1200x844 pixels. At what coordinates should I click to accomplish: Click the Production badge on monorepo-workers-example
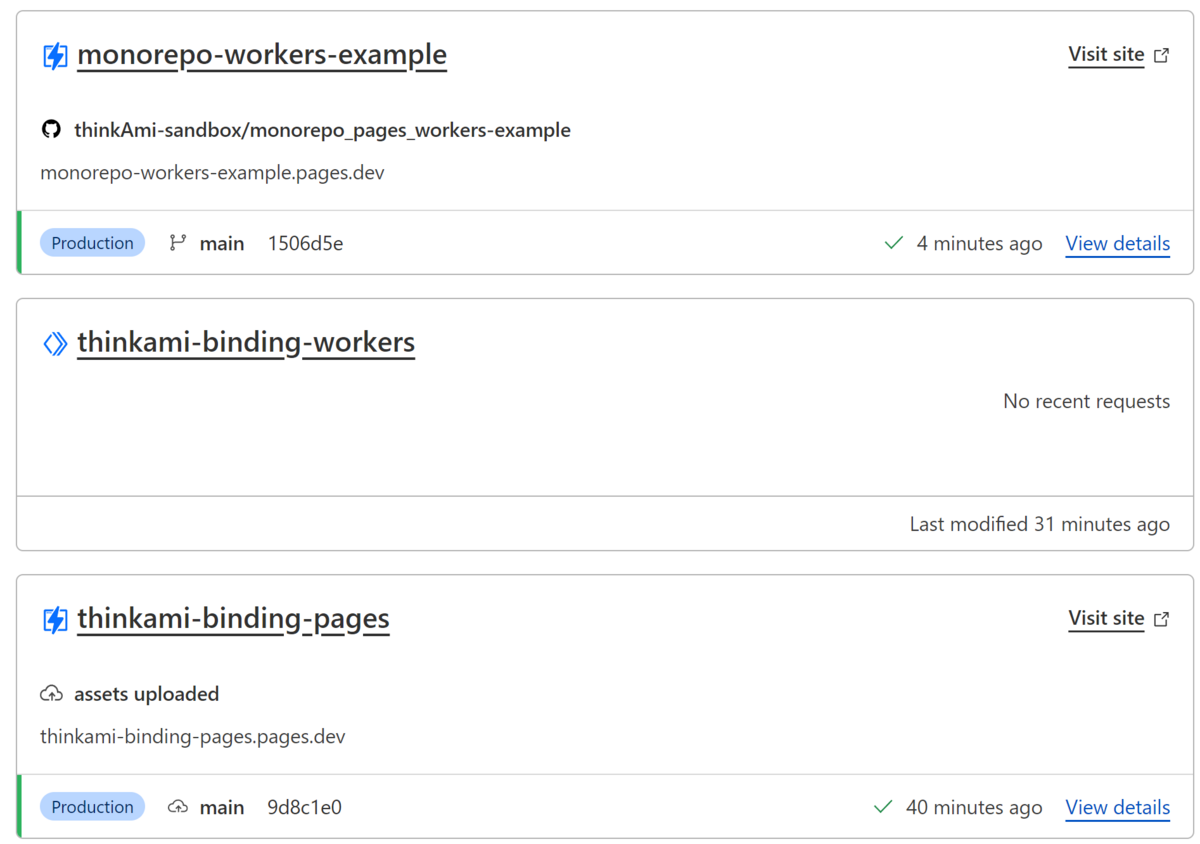pos(92,242)
